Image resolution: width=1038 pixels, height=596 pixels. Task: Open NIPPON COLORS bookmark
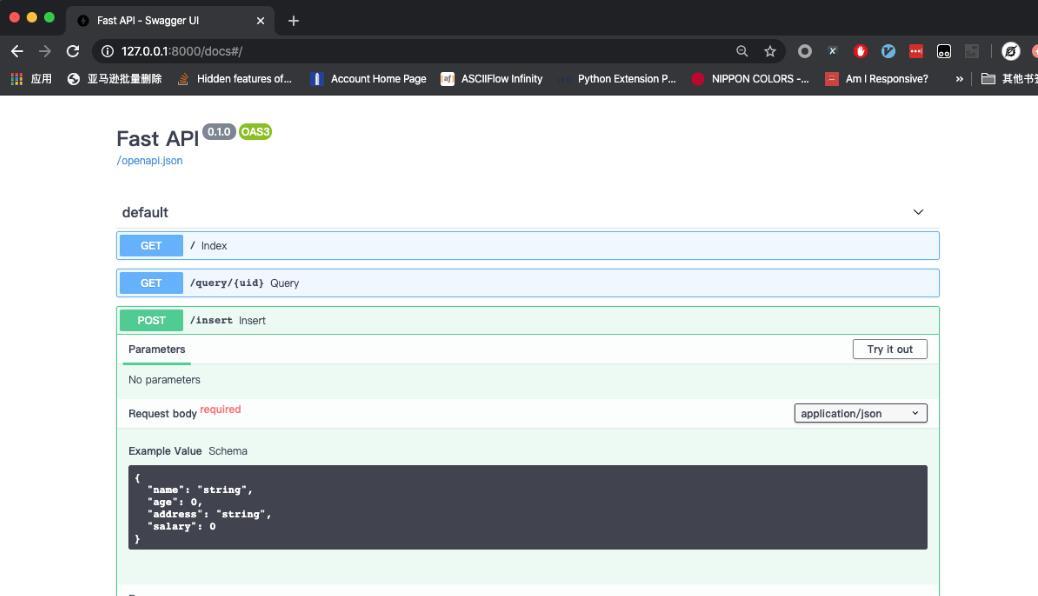point(750,79)
